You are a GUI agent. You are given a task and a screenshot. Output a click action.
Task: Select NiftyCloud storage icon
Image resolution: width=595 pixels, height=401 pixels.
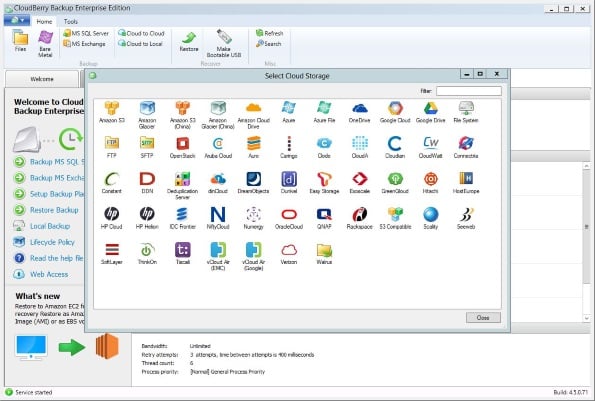(x=218, y=218)
